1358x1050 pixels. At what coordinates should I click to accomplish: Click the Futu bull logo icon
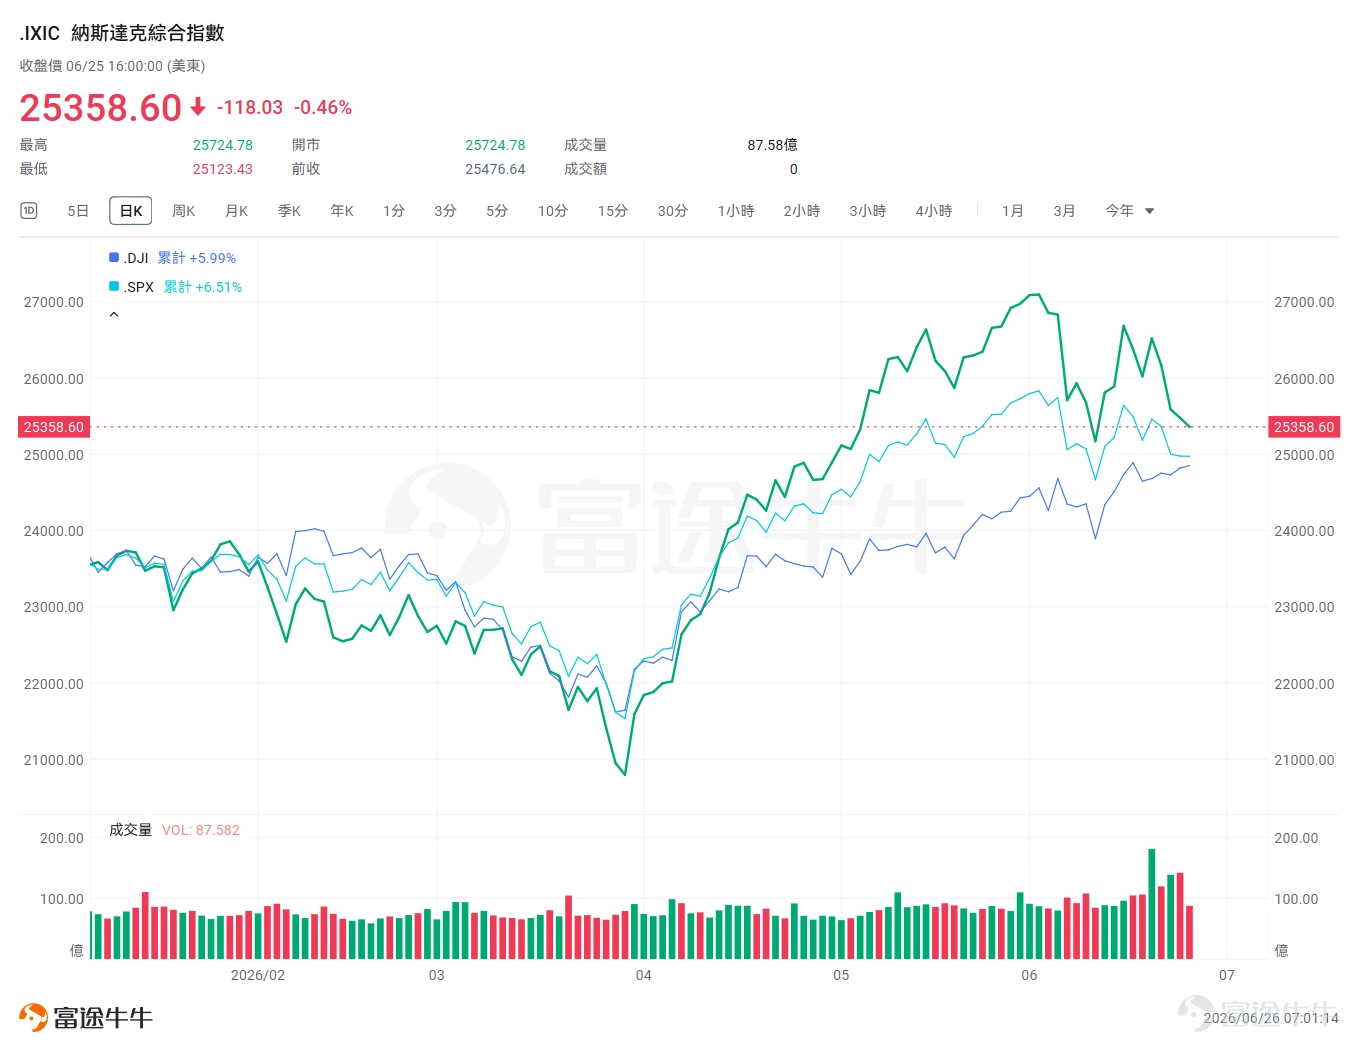(x=33, y=1017)
